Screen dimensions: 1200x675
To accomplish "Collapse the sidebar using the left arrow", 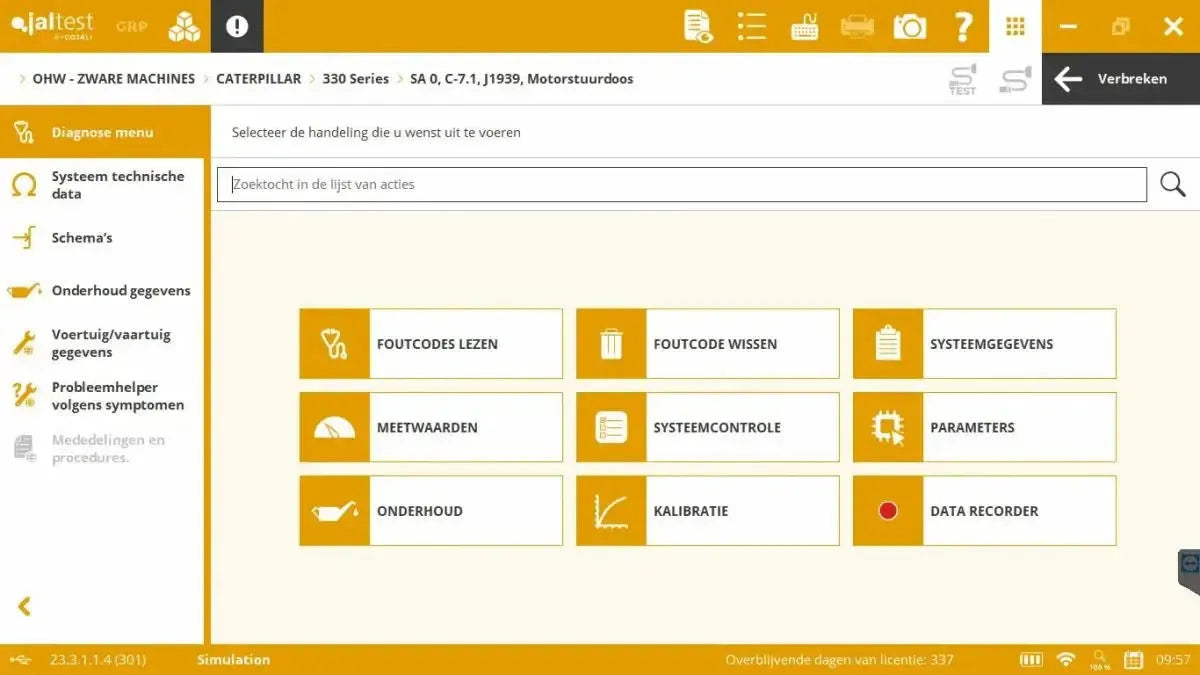I will click(22, 606).
